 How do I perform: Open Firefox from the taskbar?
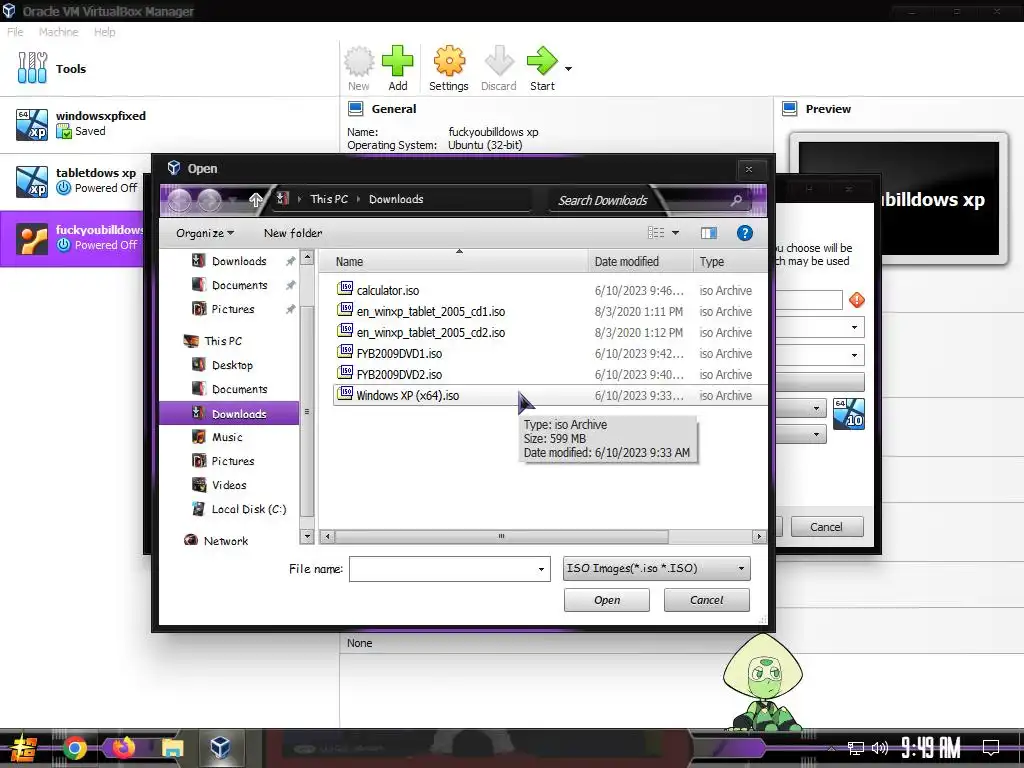click(x=123, y=747)
